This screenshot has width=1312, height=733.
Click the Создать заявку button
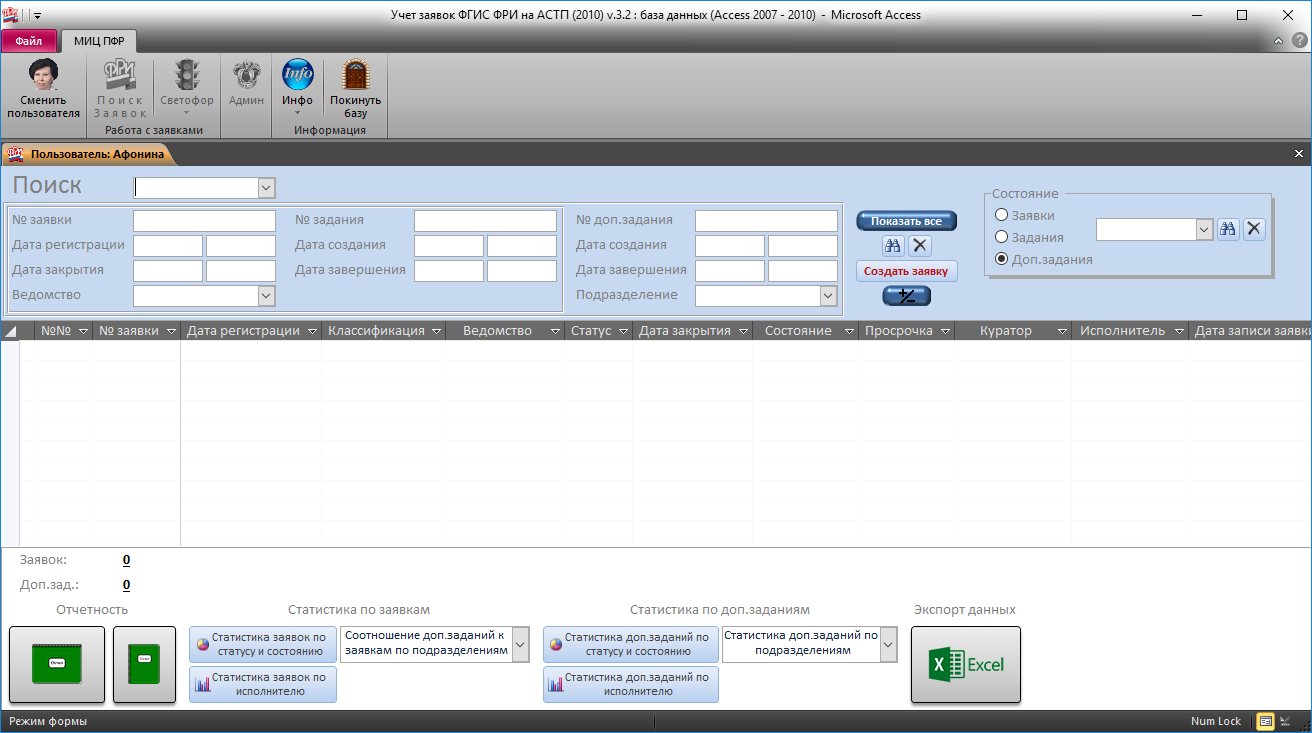906,271
